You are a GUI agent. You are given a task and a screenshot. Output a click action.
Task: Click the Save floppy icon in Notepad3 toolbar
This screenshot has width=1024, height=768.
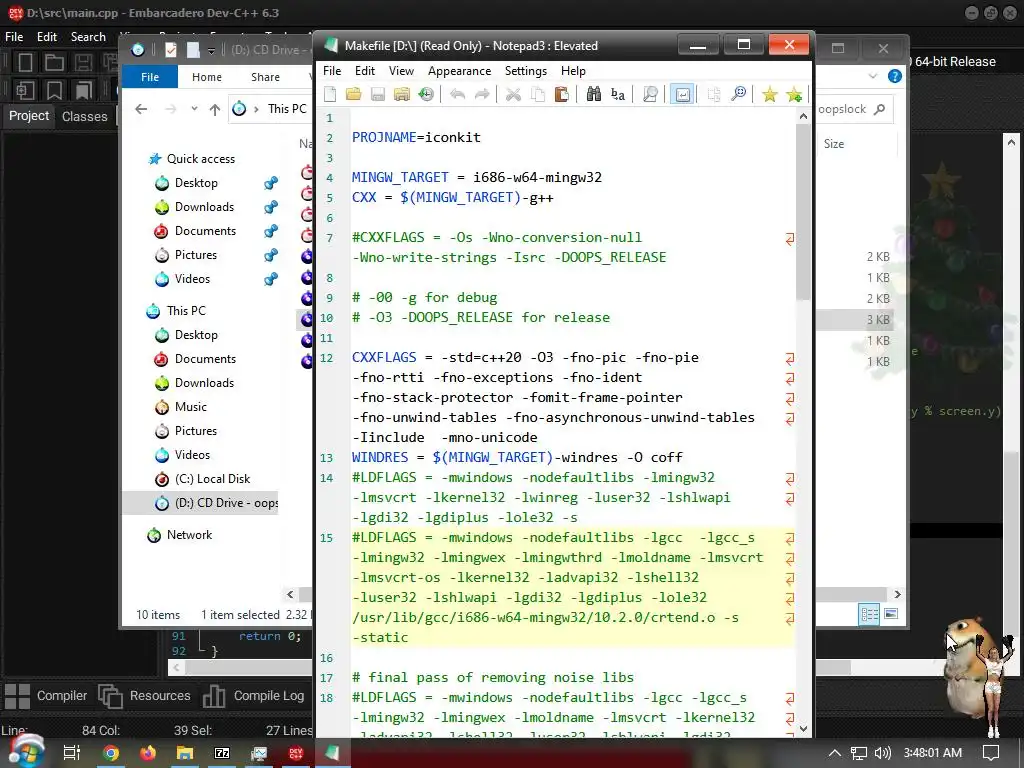(377, 95)
